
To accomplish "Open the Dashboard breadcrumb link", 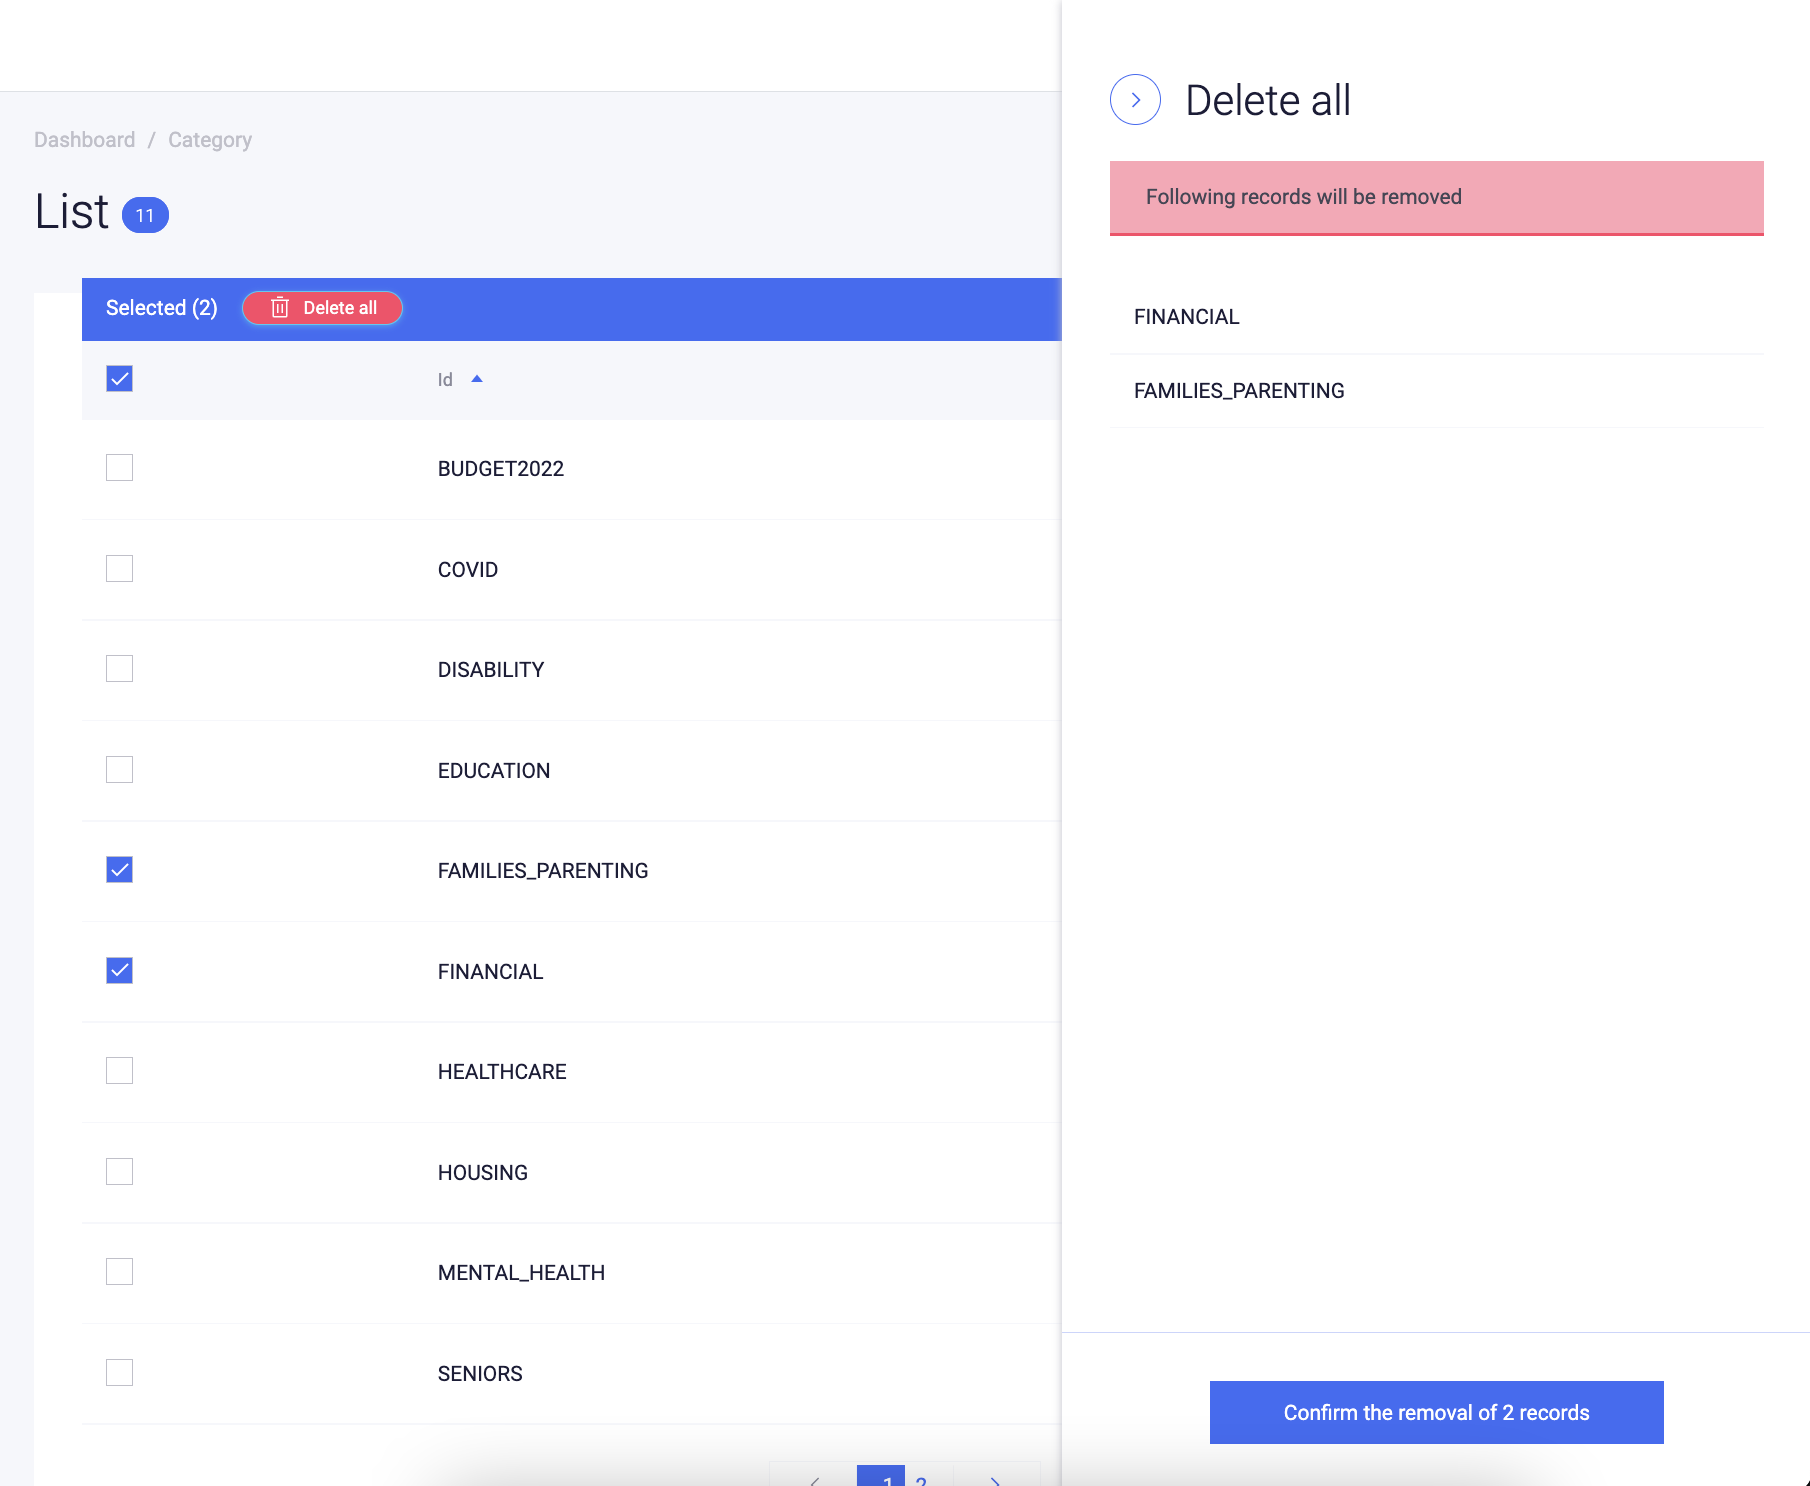I will point(85,139).
